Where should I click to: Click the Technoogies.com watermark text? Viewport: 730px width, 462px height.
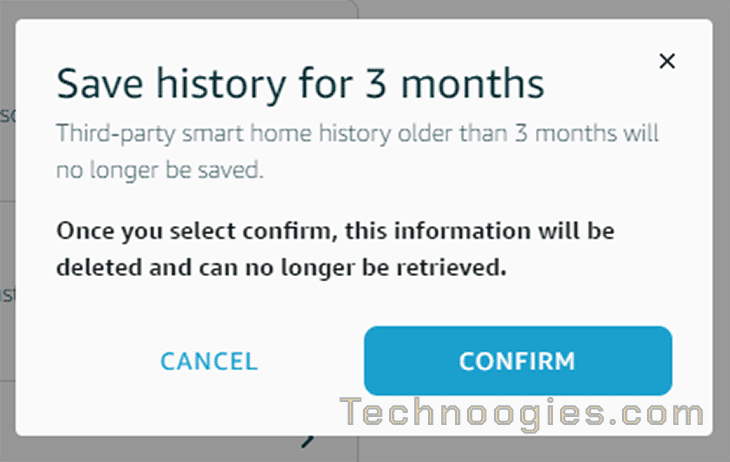tap(521, 413)
